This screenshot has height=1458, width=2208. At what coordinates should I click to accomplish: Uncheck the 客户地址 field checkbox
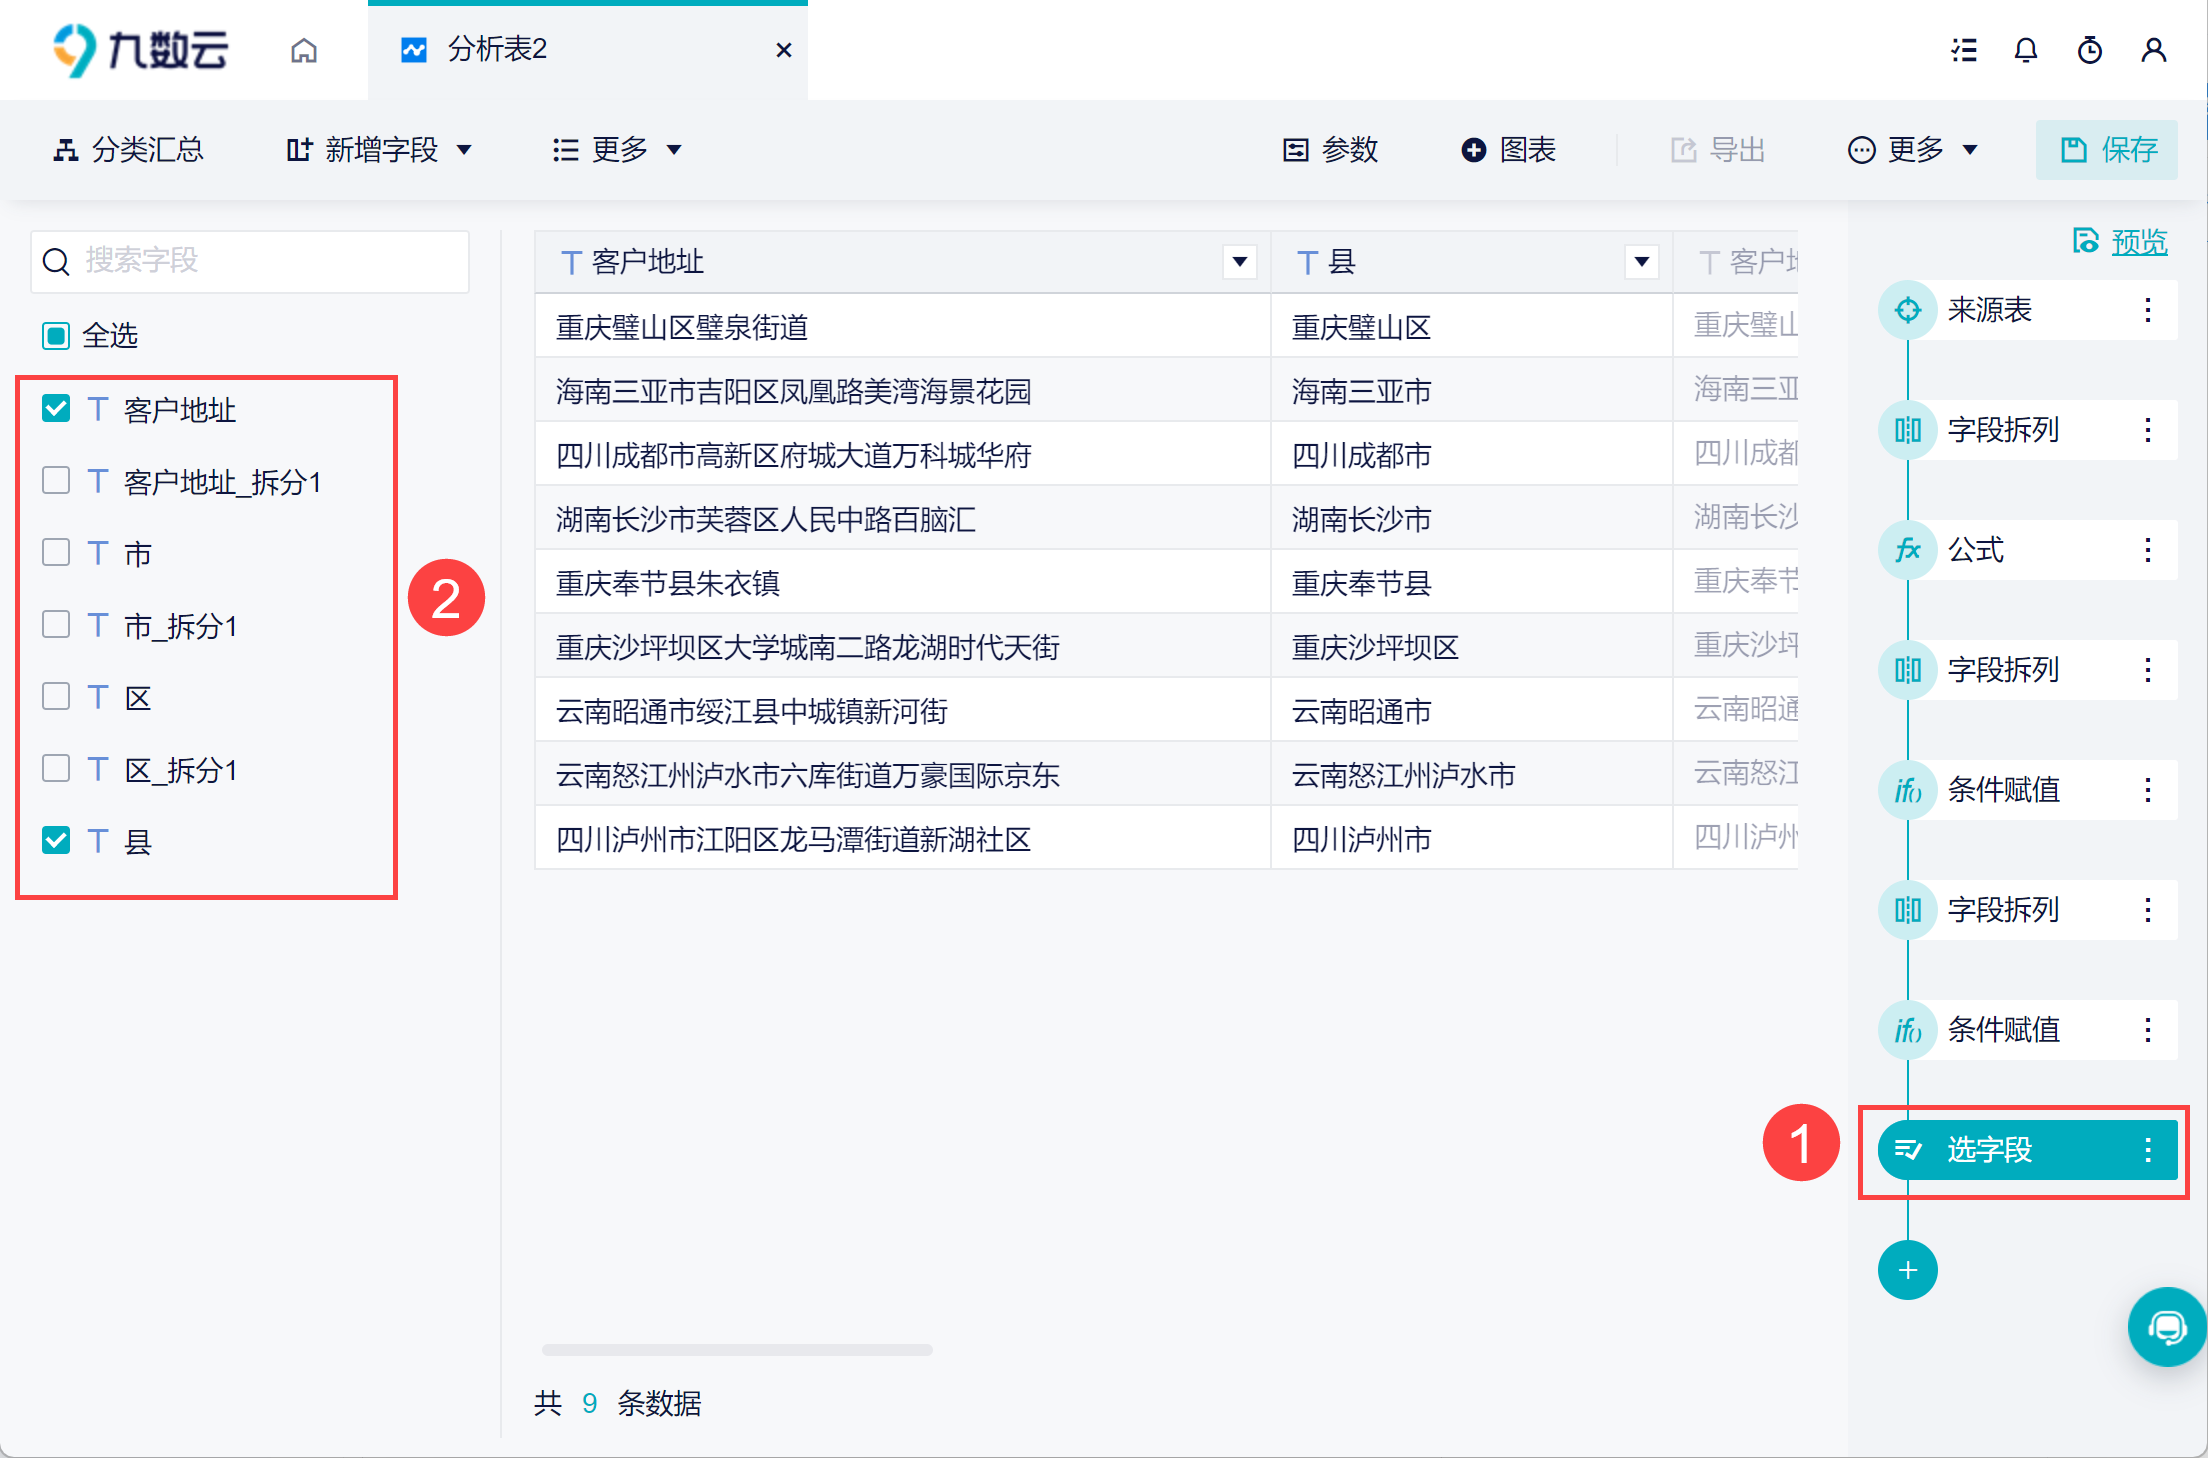pyautogui.click(x=56, y=408)
